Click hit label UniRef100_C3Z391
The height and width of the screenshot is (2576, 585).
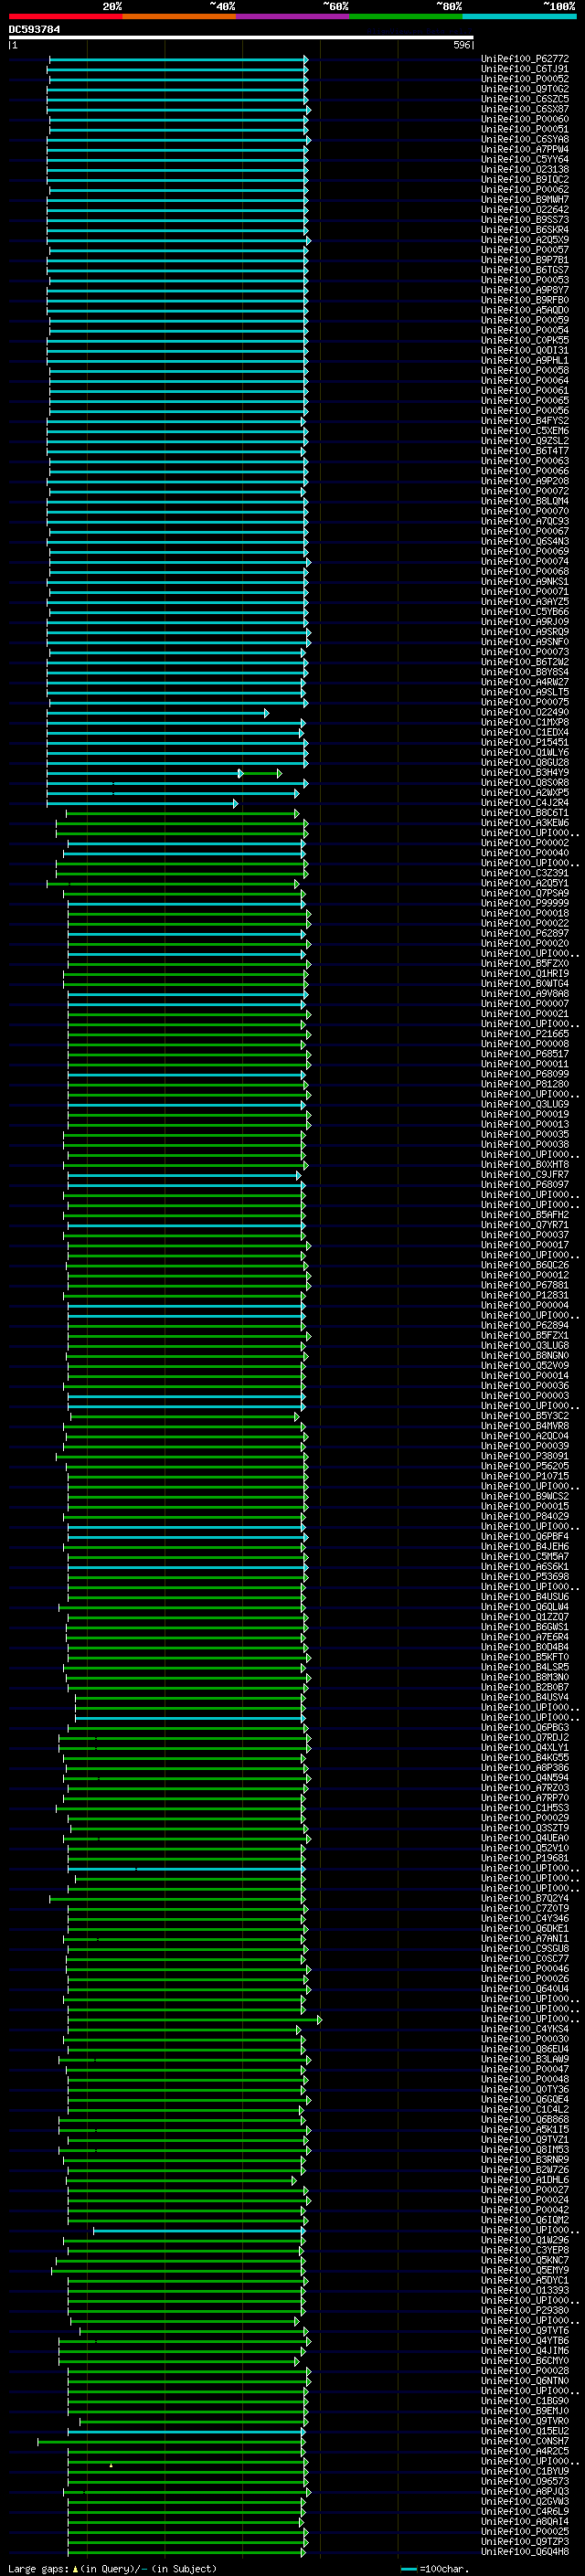click(525, 873)
